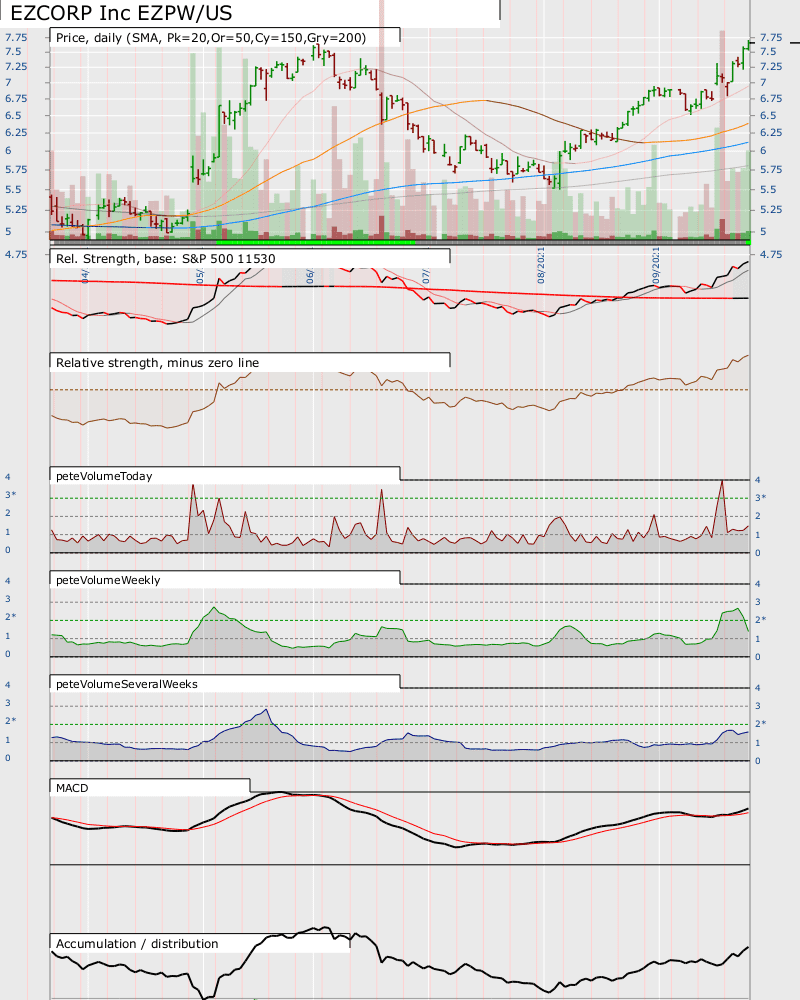Click the 06/ date marker on the time axis

tap(310, 276)
